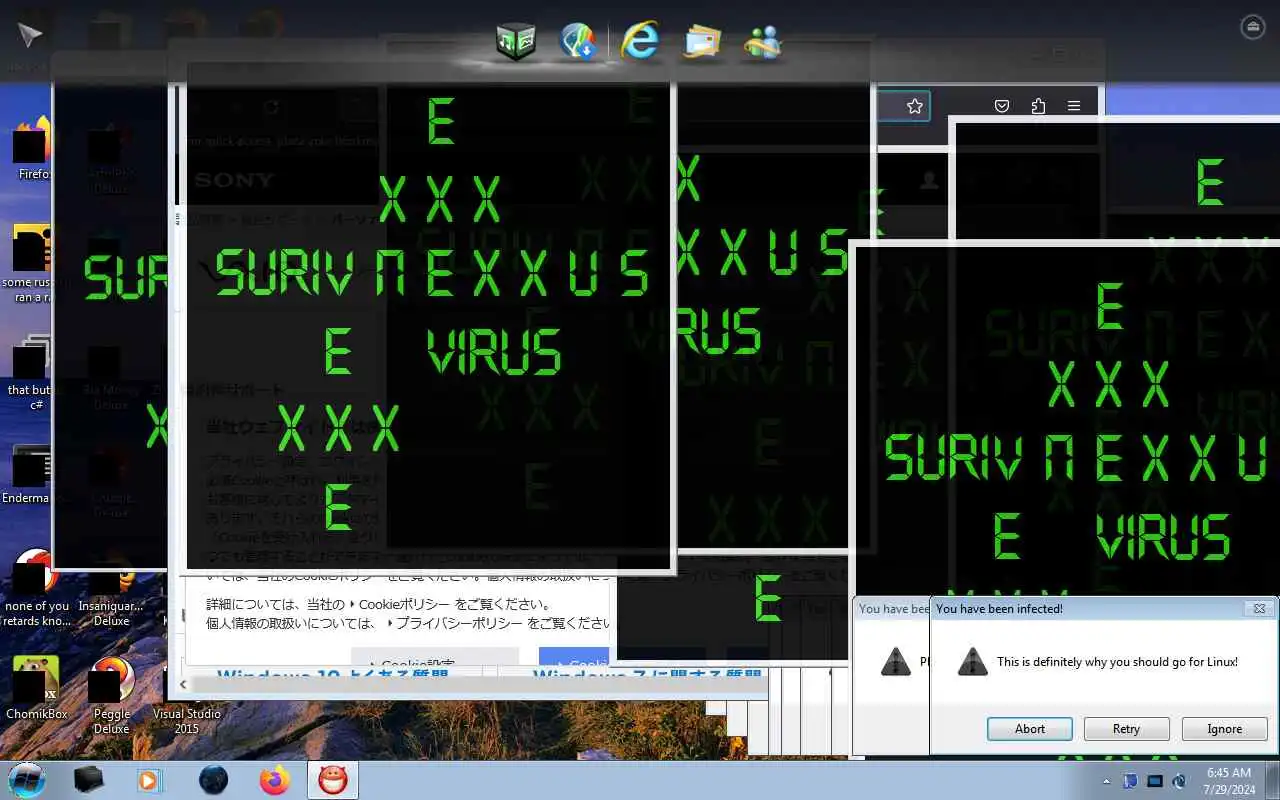Screen dimensions: 1280x800
Task: Open the Firefox desktop shortcut at top left
Action: (33, 150)
